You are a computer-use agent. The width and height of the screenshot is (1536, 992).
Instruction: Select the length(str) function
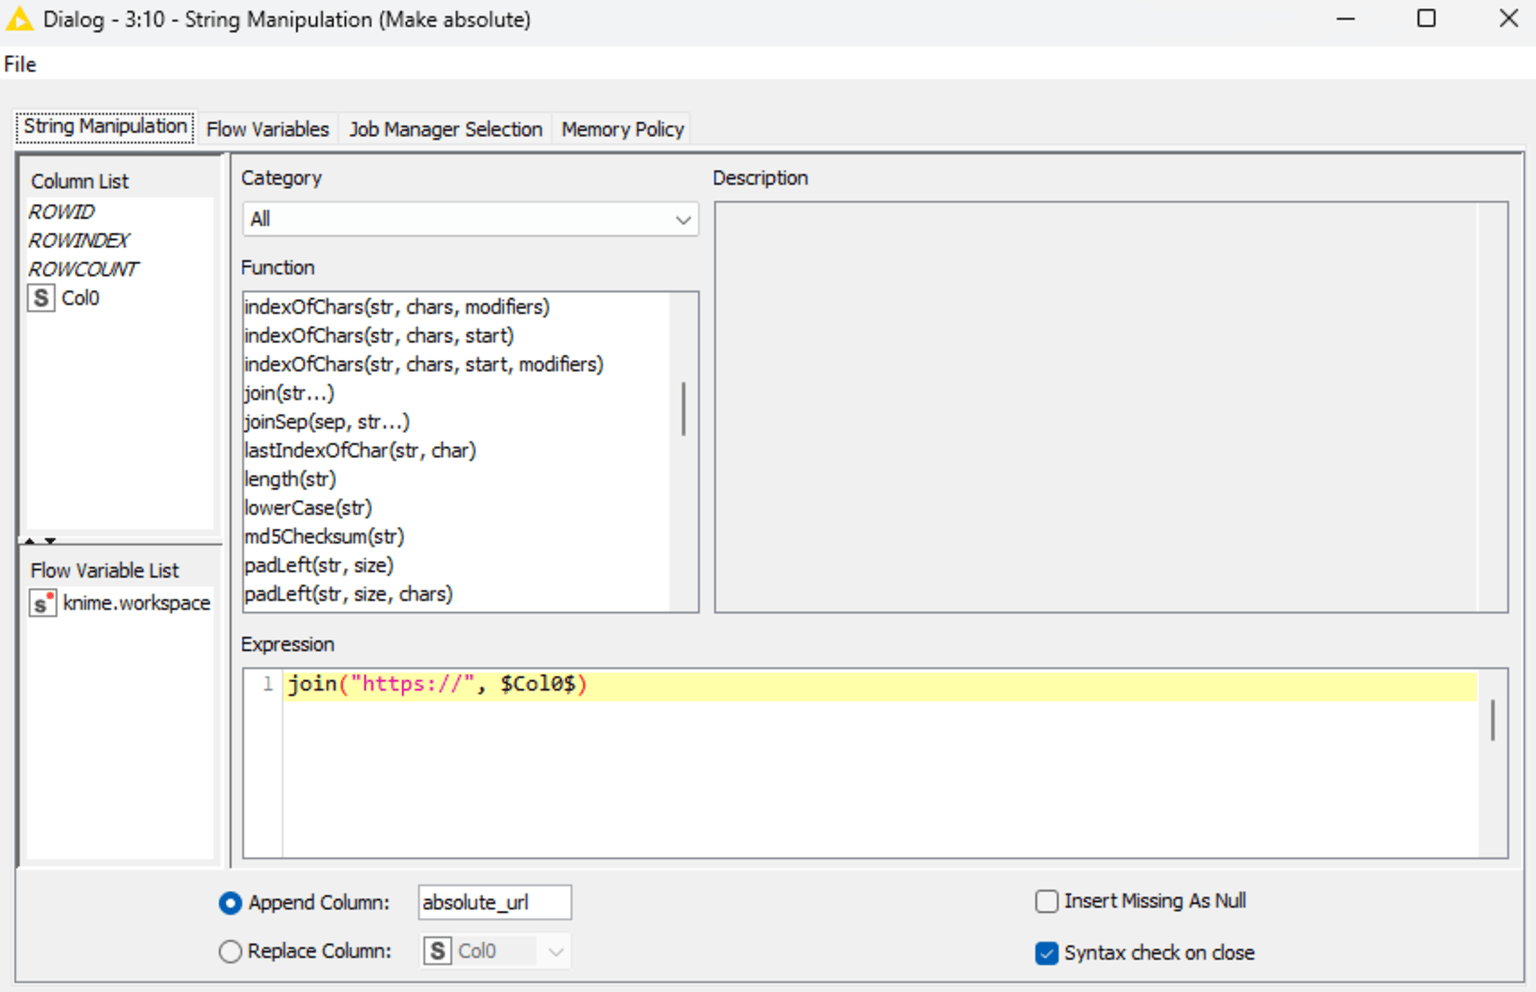[x=290, y=479]
